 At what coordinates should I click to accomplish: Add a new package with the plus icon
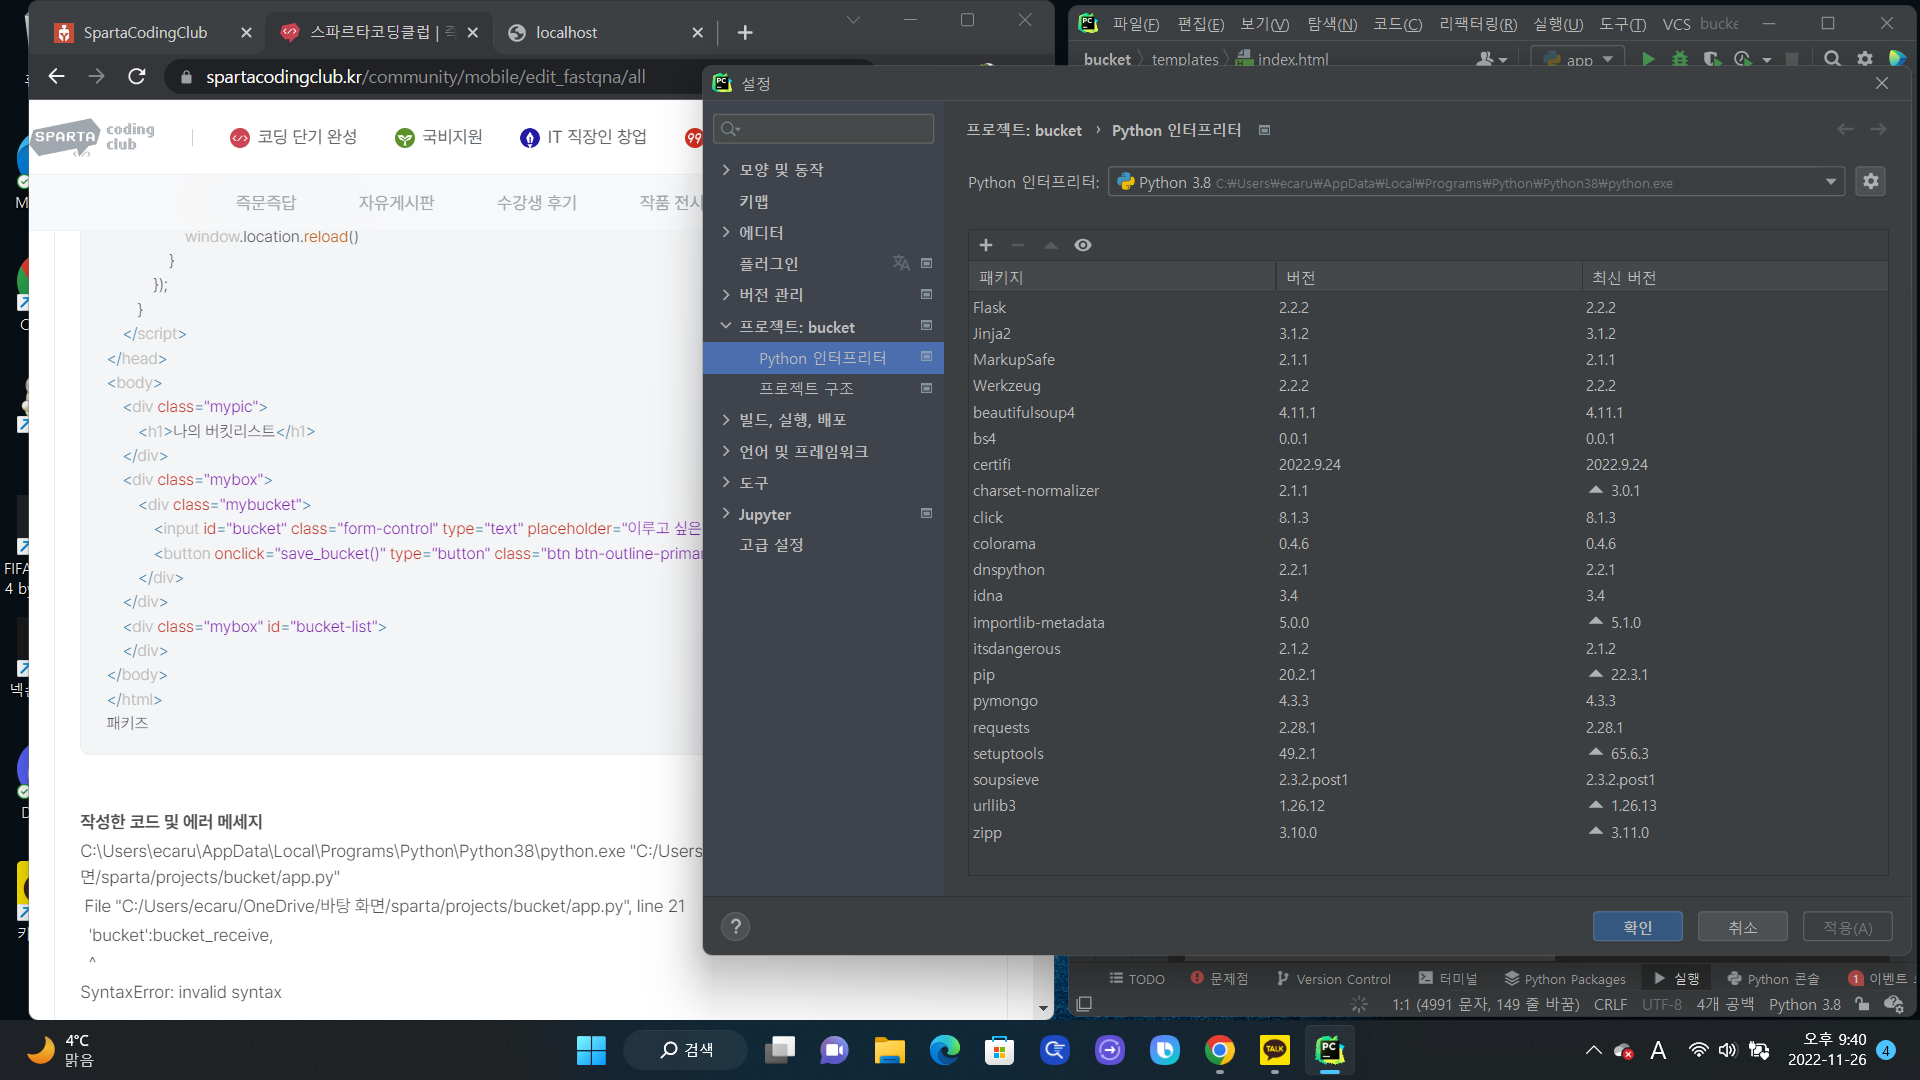[x=986, y=245]
